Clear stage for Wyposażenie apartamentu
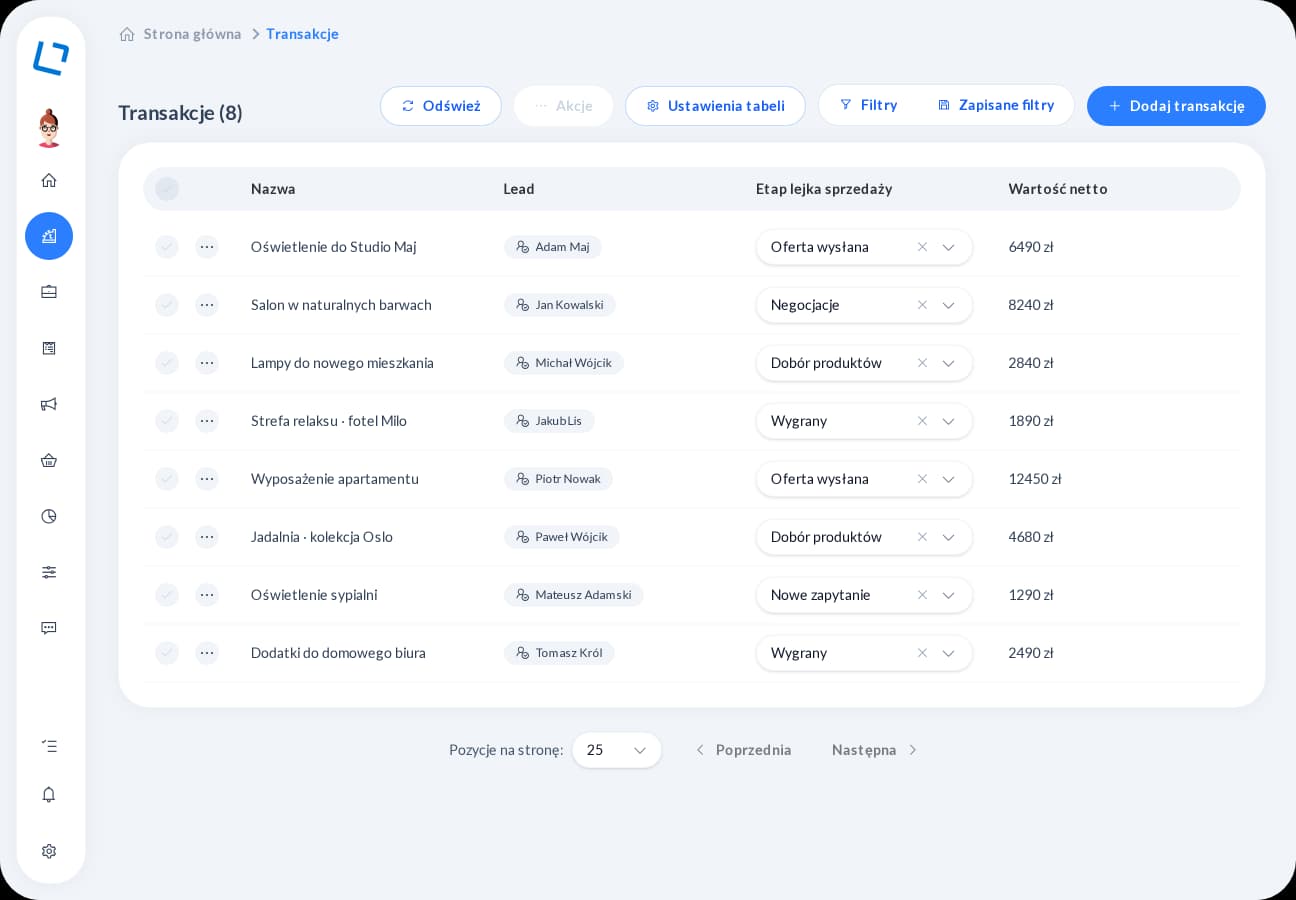1296x900 pixels. click(x=922, y=479)
